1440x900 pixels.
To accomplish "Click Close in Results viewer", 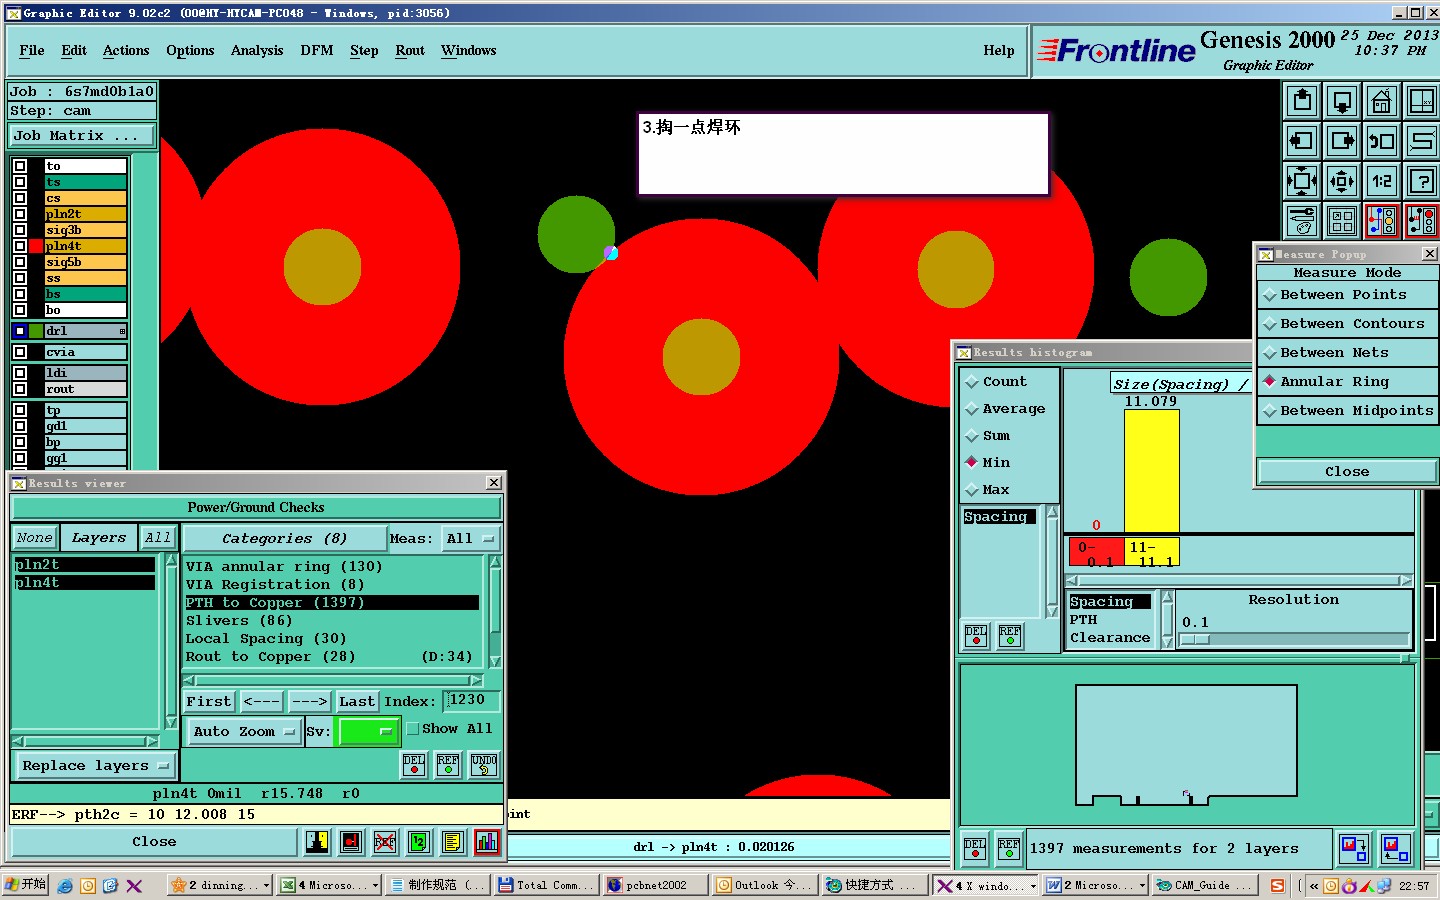I will pyautogui.click(x=154, y=842).
